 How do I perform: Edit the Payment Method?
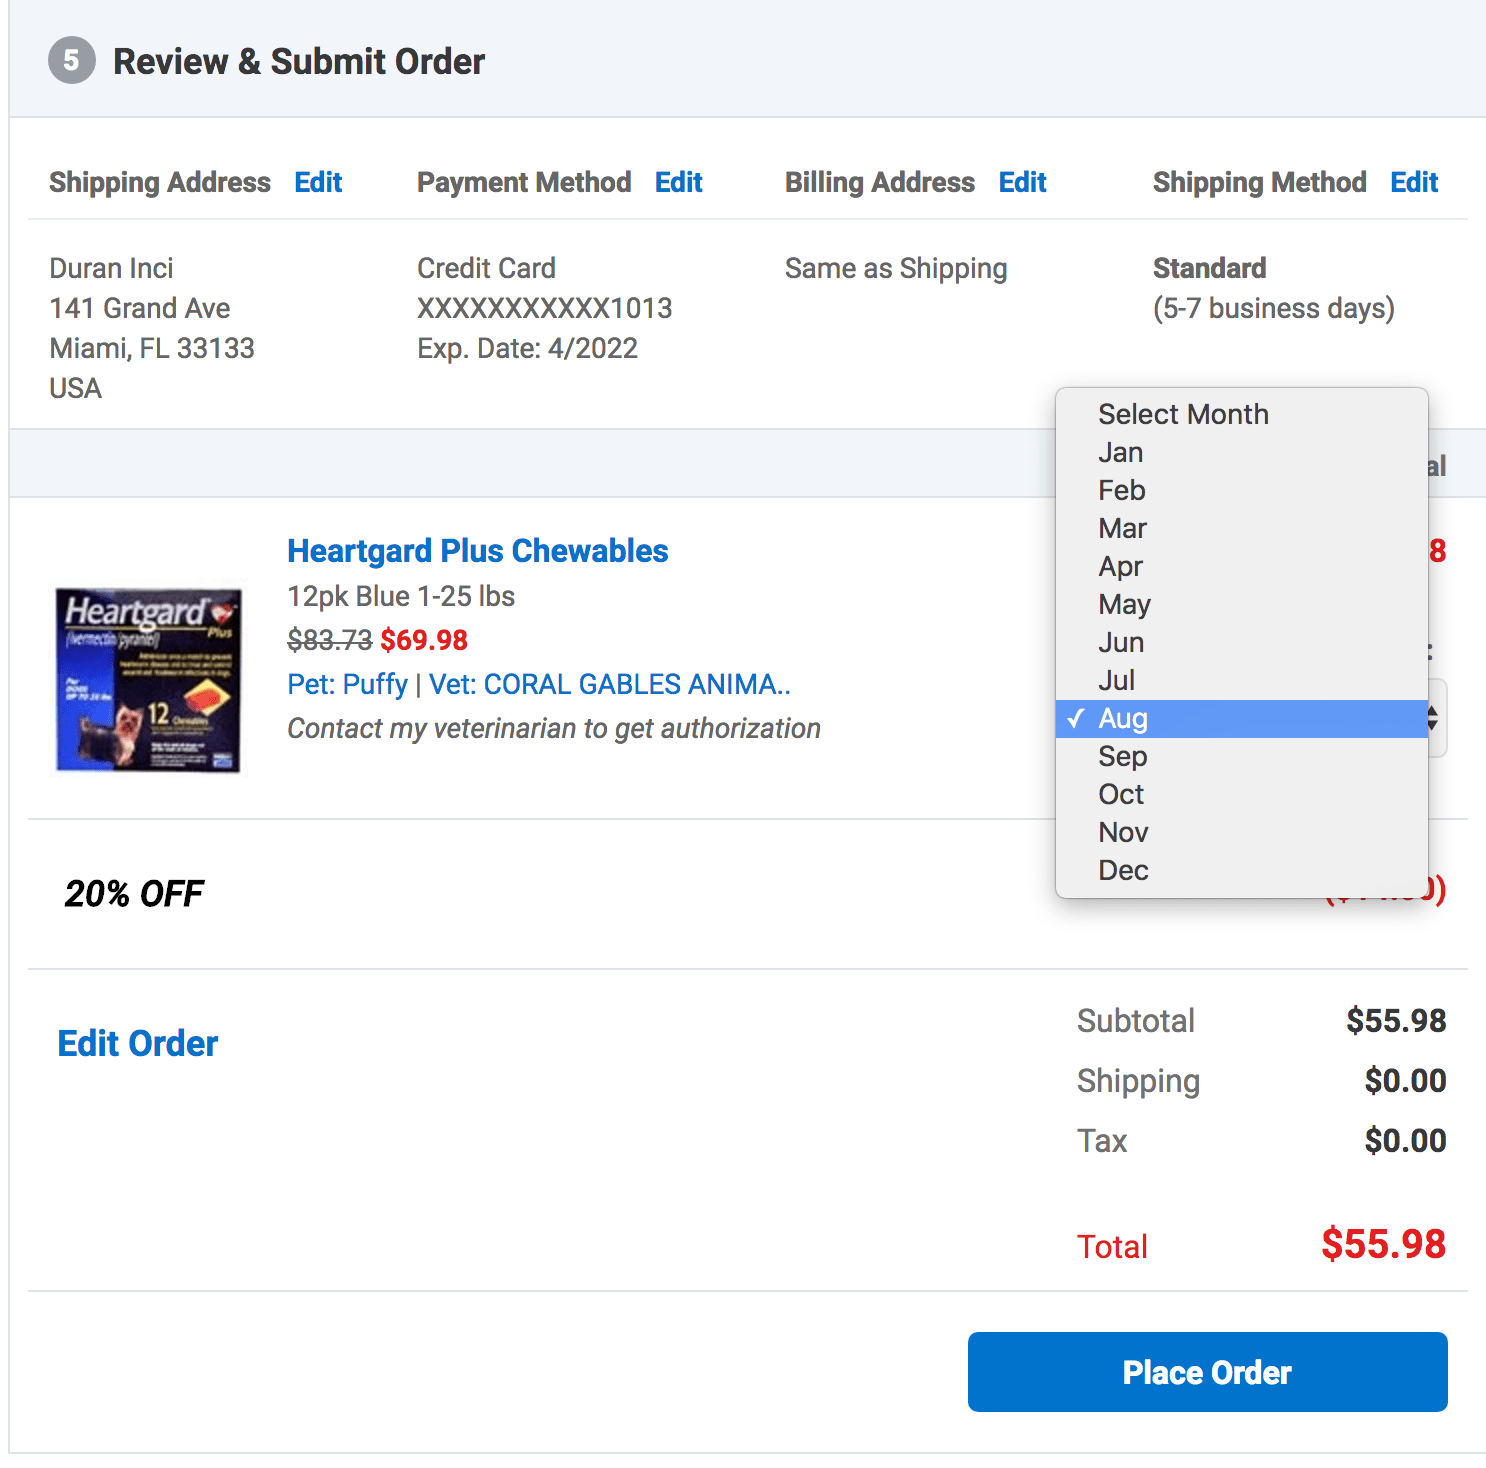679,182
